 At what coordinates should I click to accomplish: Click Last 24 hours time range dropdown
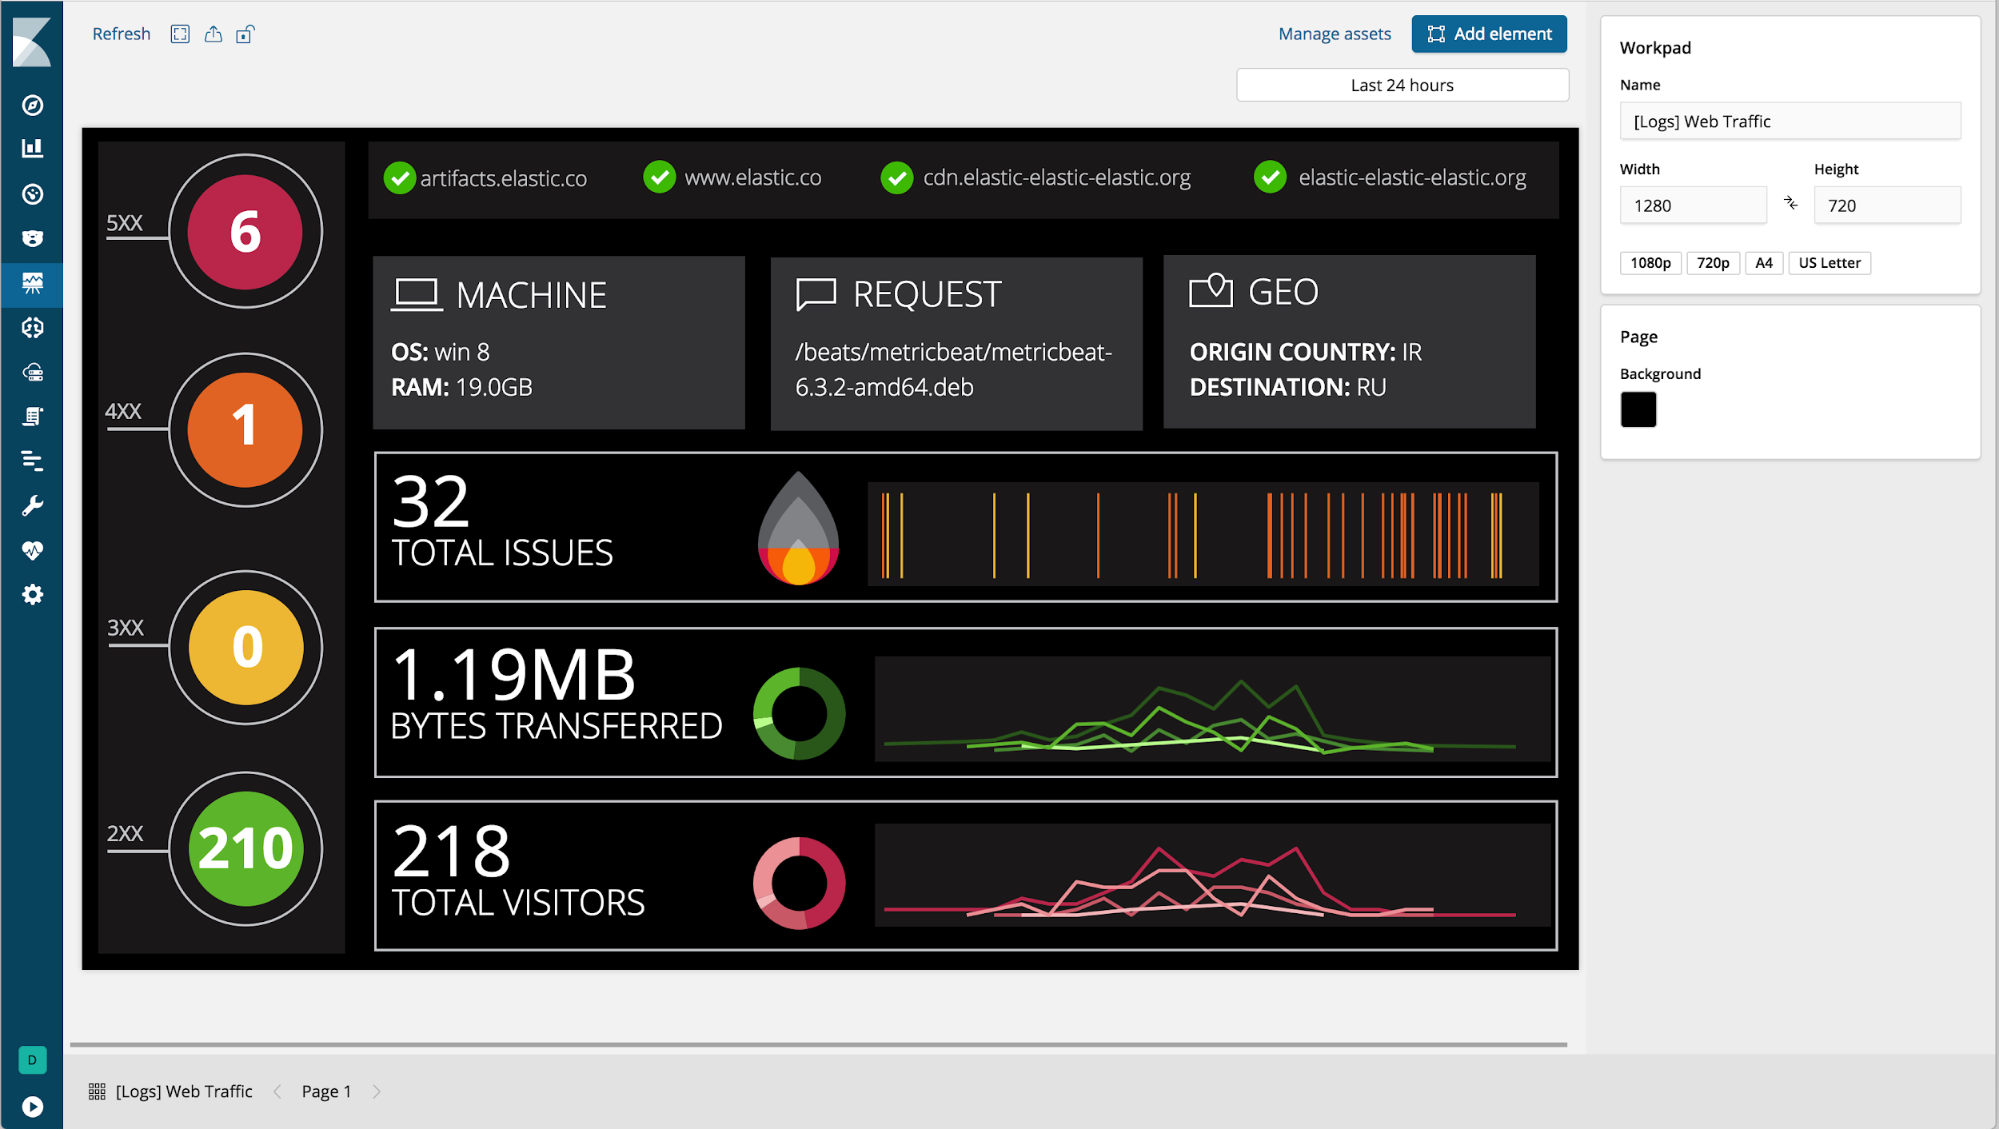pyautogui.click(x=1402, y=85)
